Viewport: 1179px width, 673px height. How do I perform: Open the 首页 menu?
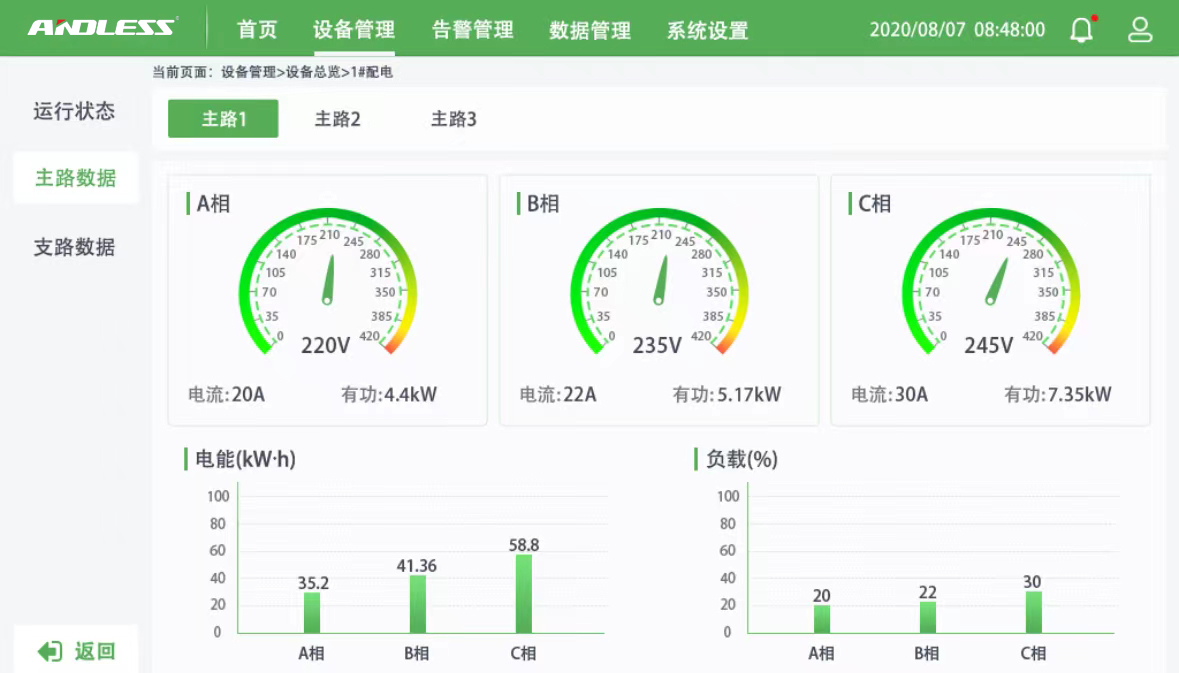click(x=257, y=30)
